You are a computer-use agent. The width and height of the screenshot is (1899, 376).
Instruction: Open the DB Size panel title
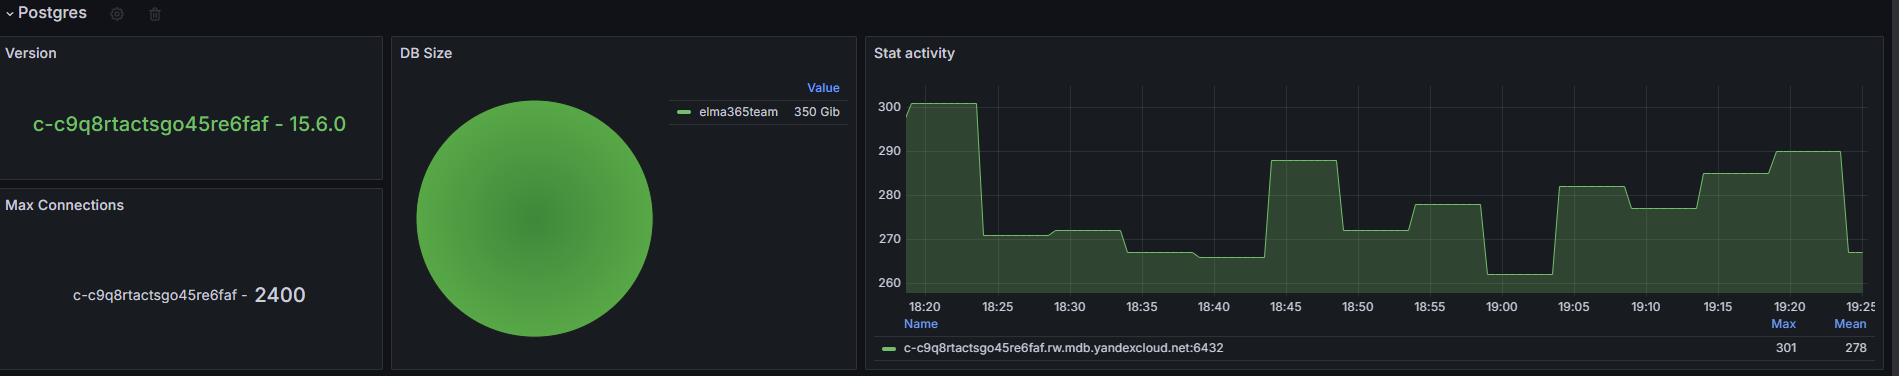click(426, 53)
